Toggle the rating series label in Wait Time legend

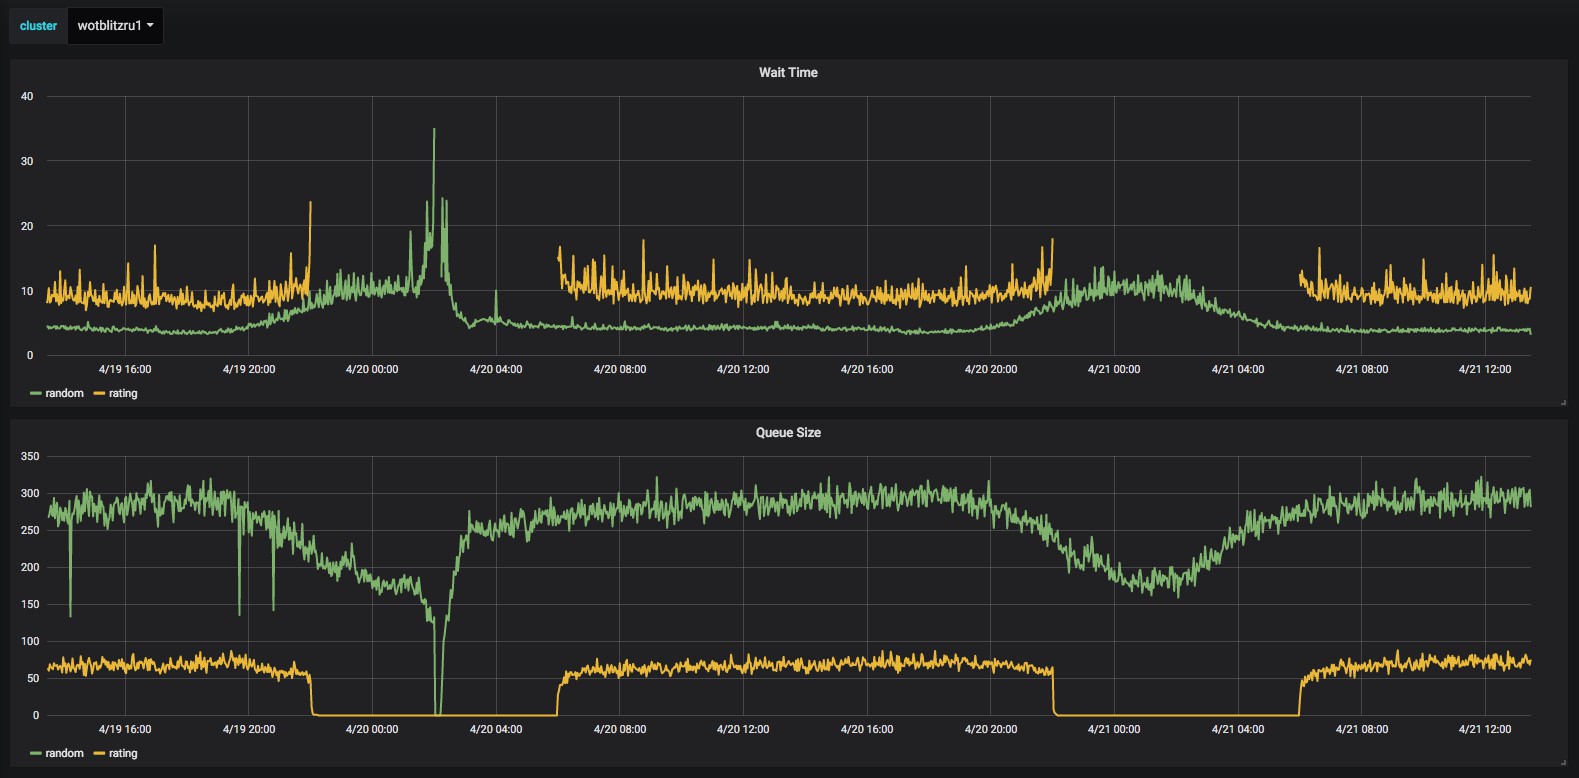pyautogui.click(x=123, y=393)
